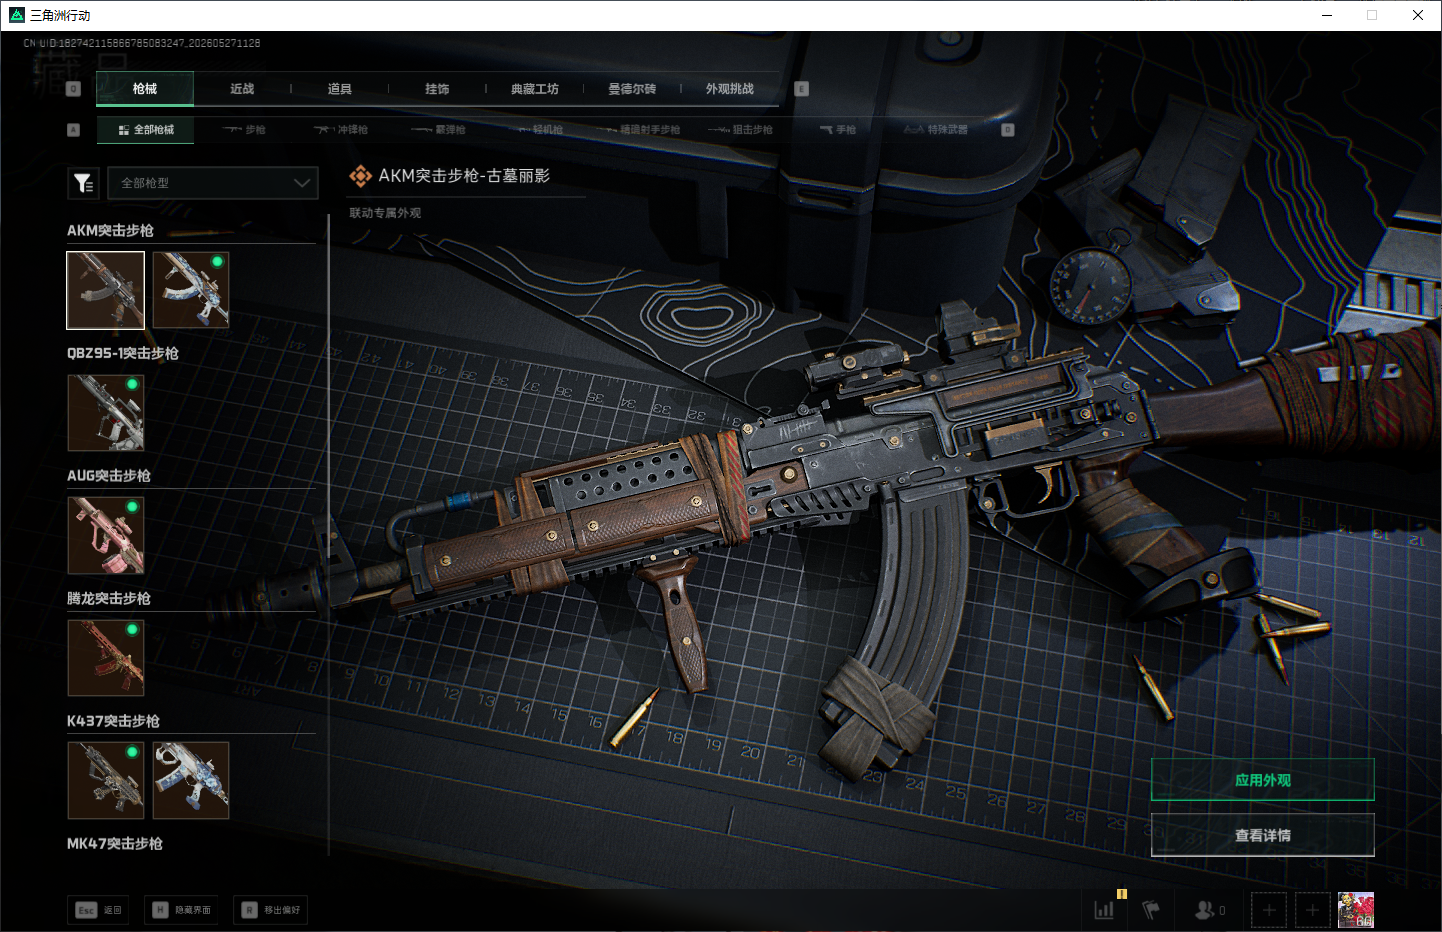Open the skin filter funnel icon

[83, 183]
